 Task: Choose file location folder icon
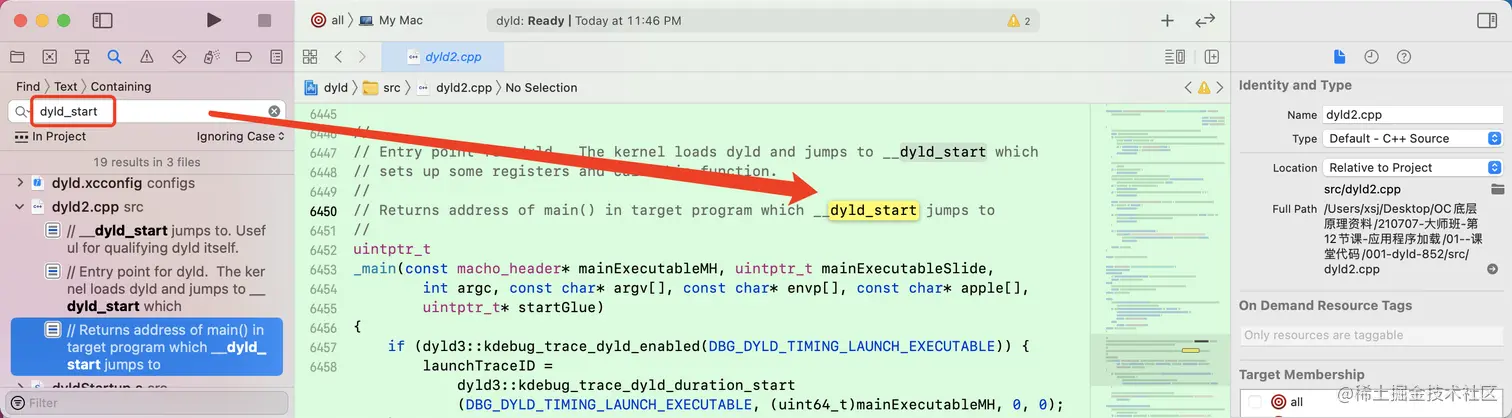[1497, 189]
